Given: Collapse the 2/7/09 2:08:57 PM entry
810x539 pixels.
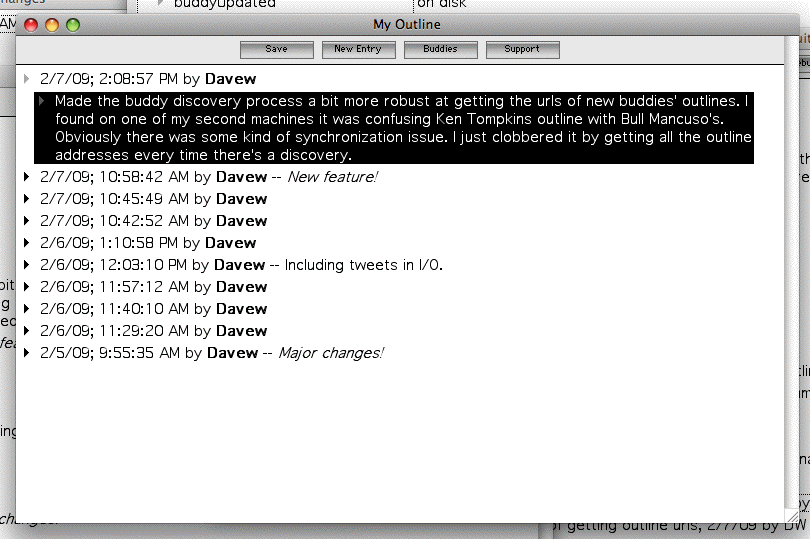Looking at the screenshot, I should (x=27, y=78).
